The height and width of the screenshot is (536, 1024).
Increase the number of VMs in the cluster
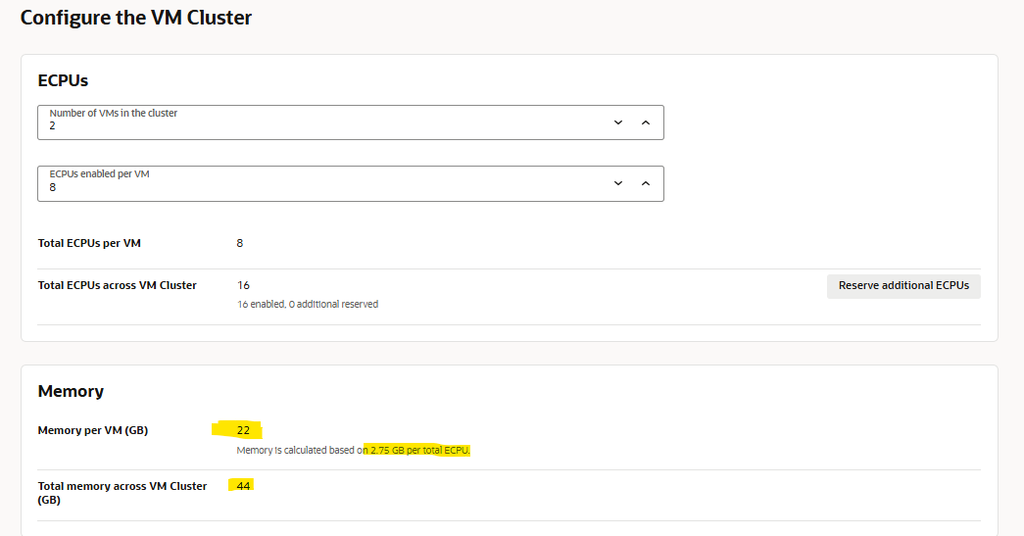645,123
